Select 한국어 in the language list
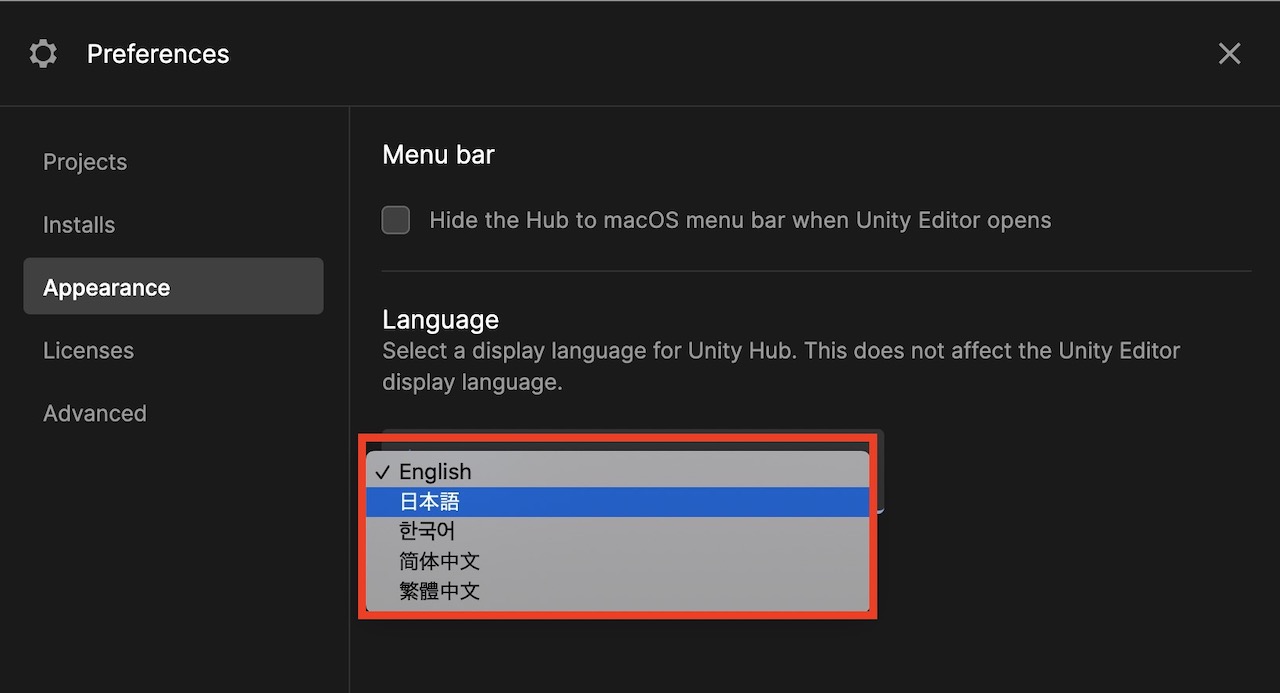Image resolution: width=1280 pixels, height=693 pixels. point(426,531)
